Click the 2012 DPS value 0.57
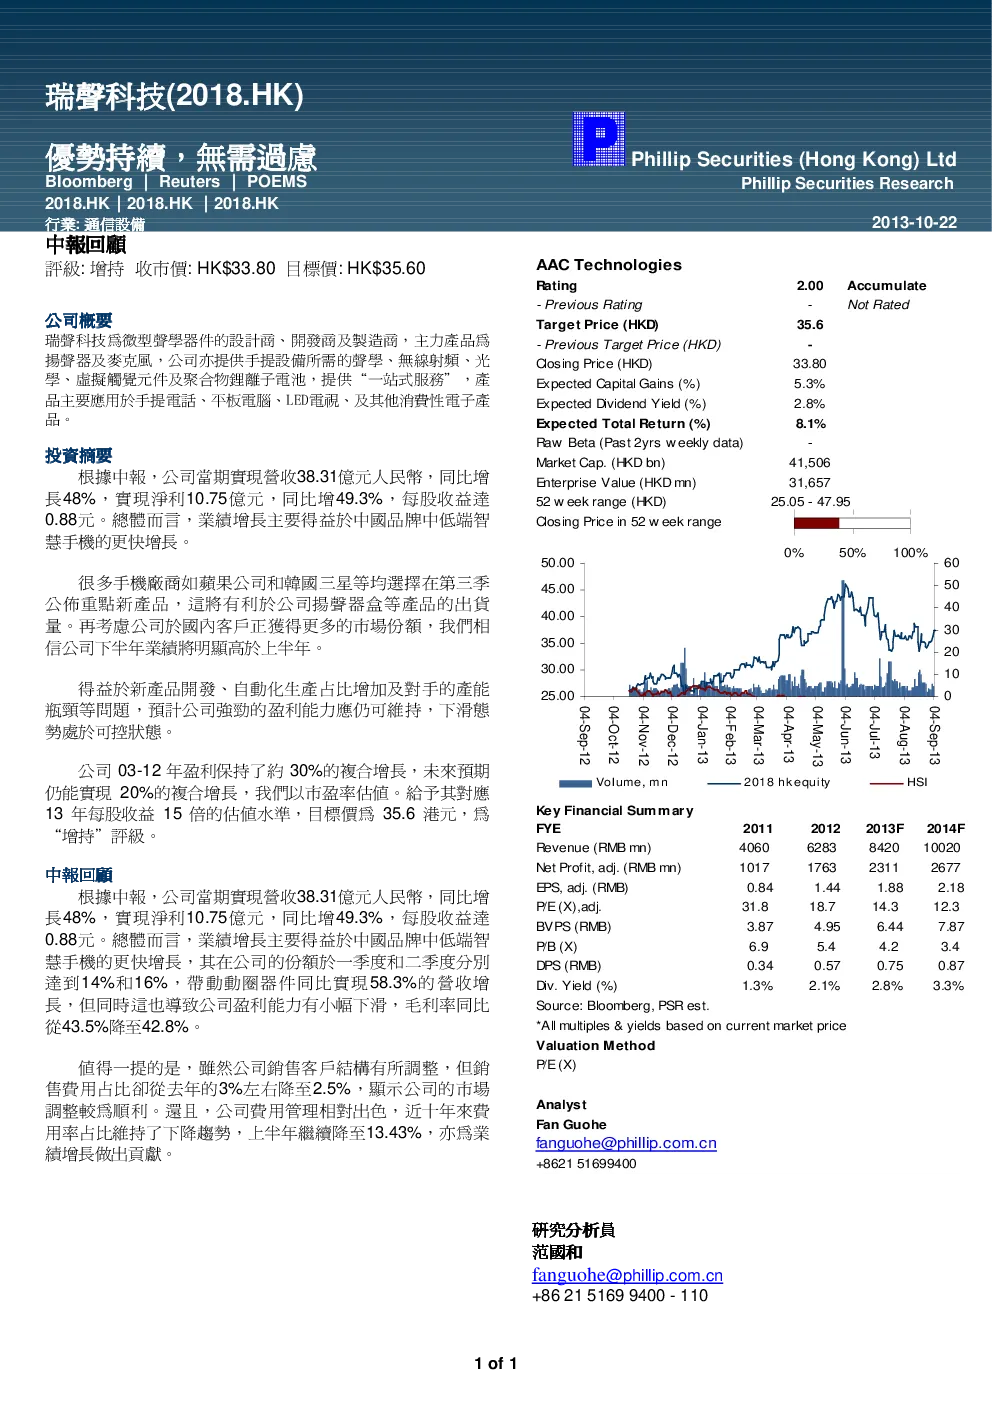 coord(827,966)
